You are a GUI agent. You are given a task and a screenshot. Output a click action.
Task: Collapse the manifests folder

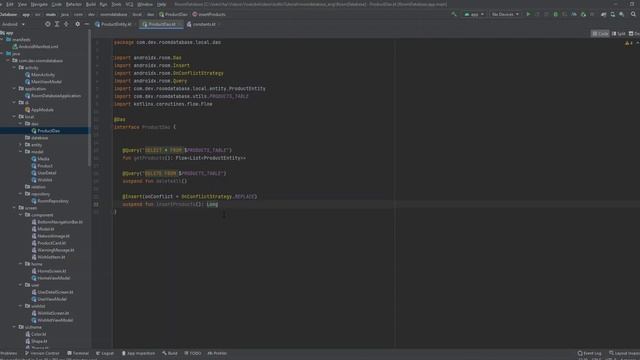2,40
